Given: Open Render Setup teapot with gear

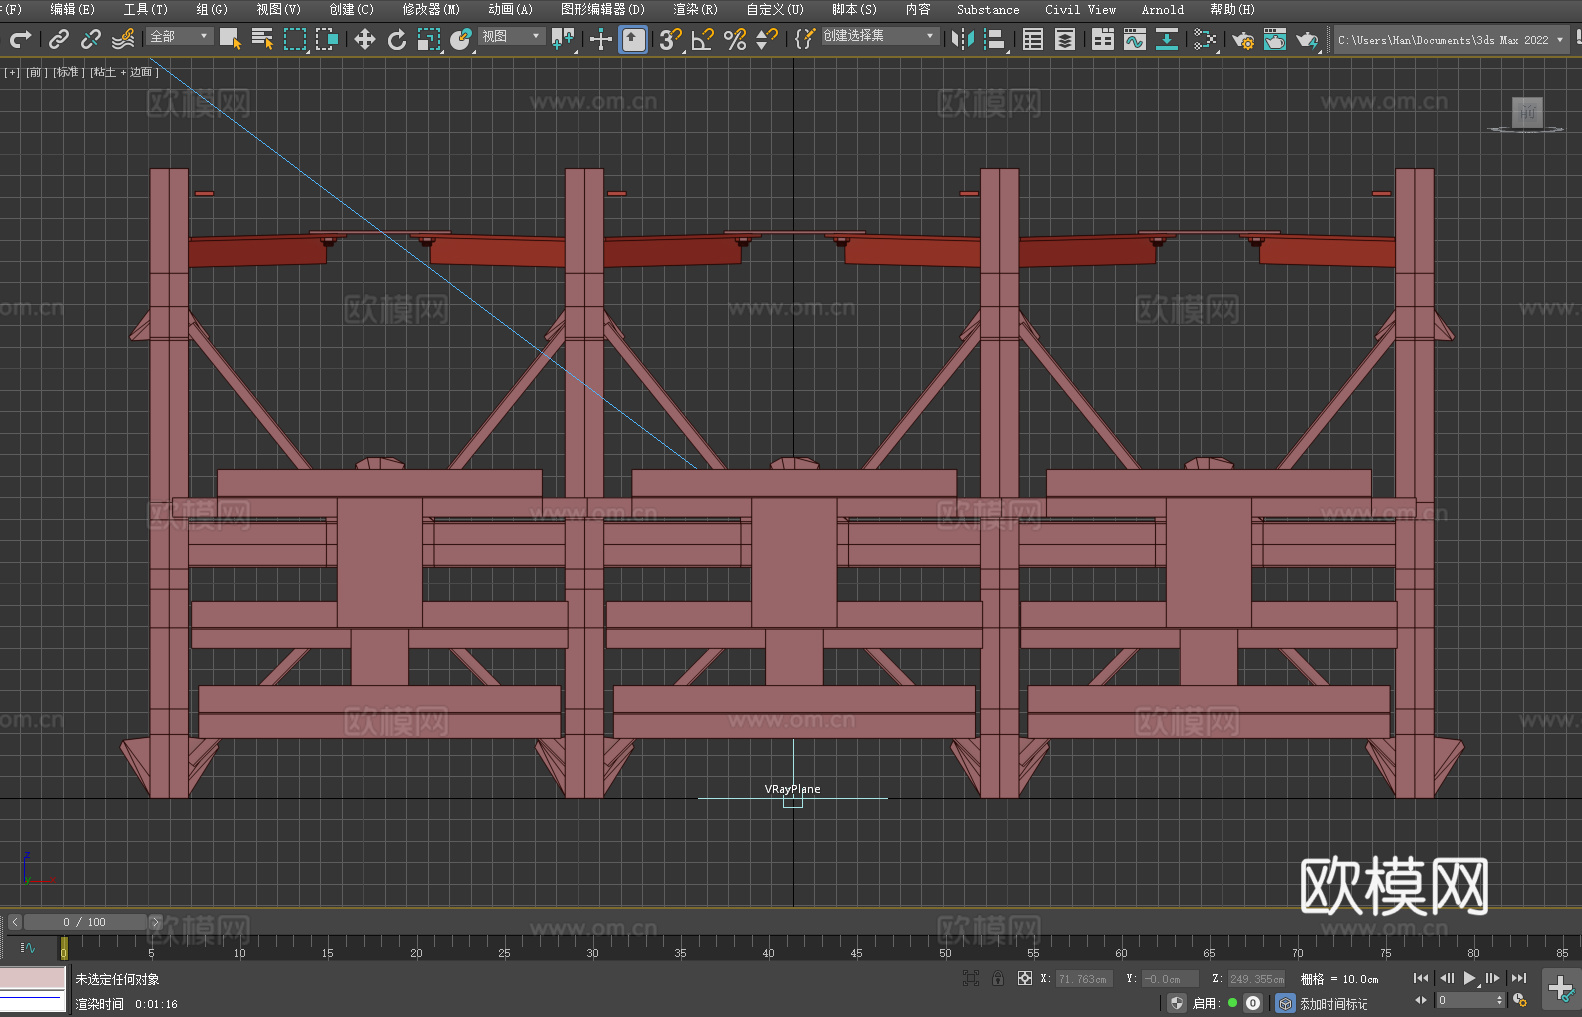Looking at the screenshot, I should pos(1243,39).
